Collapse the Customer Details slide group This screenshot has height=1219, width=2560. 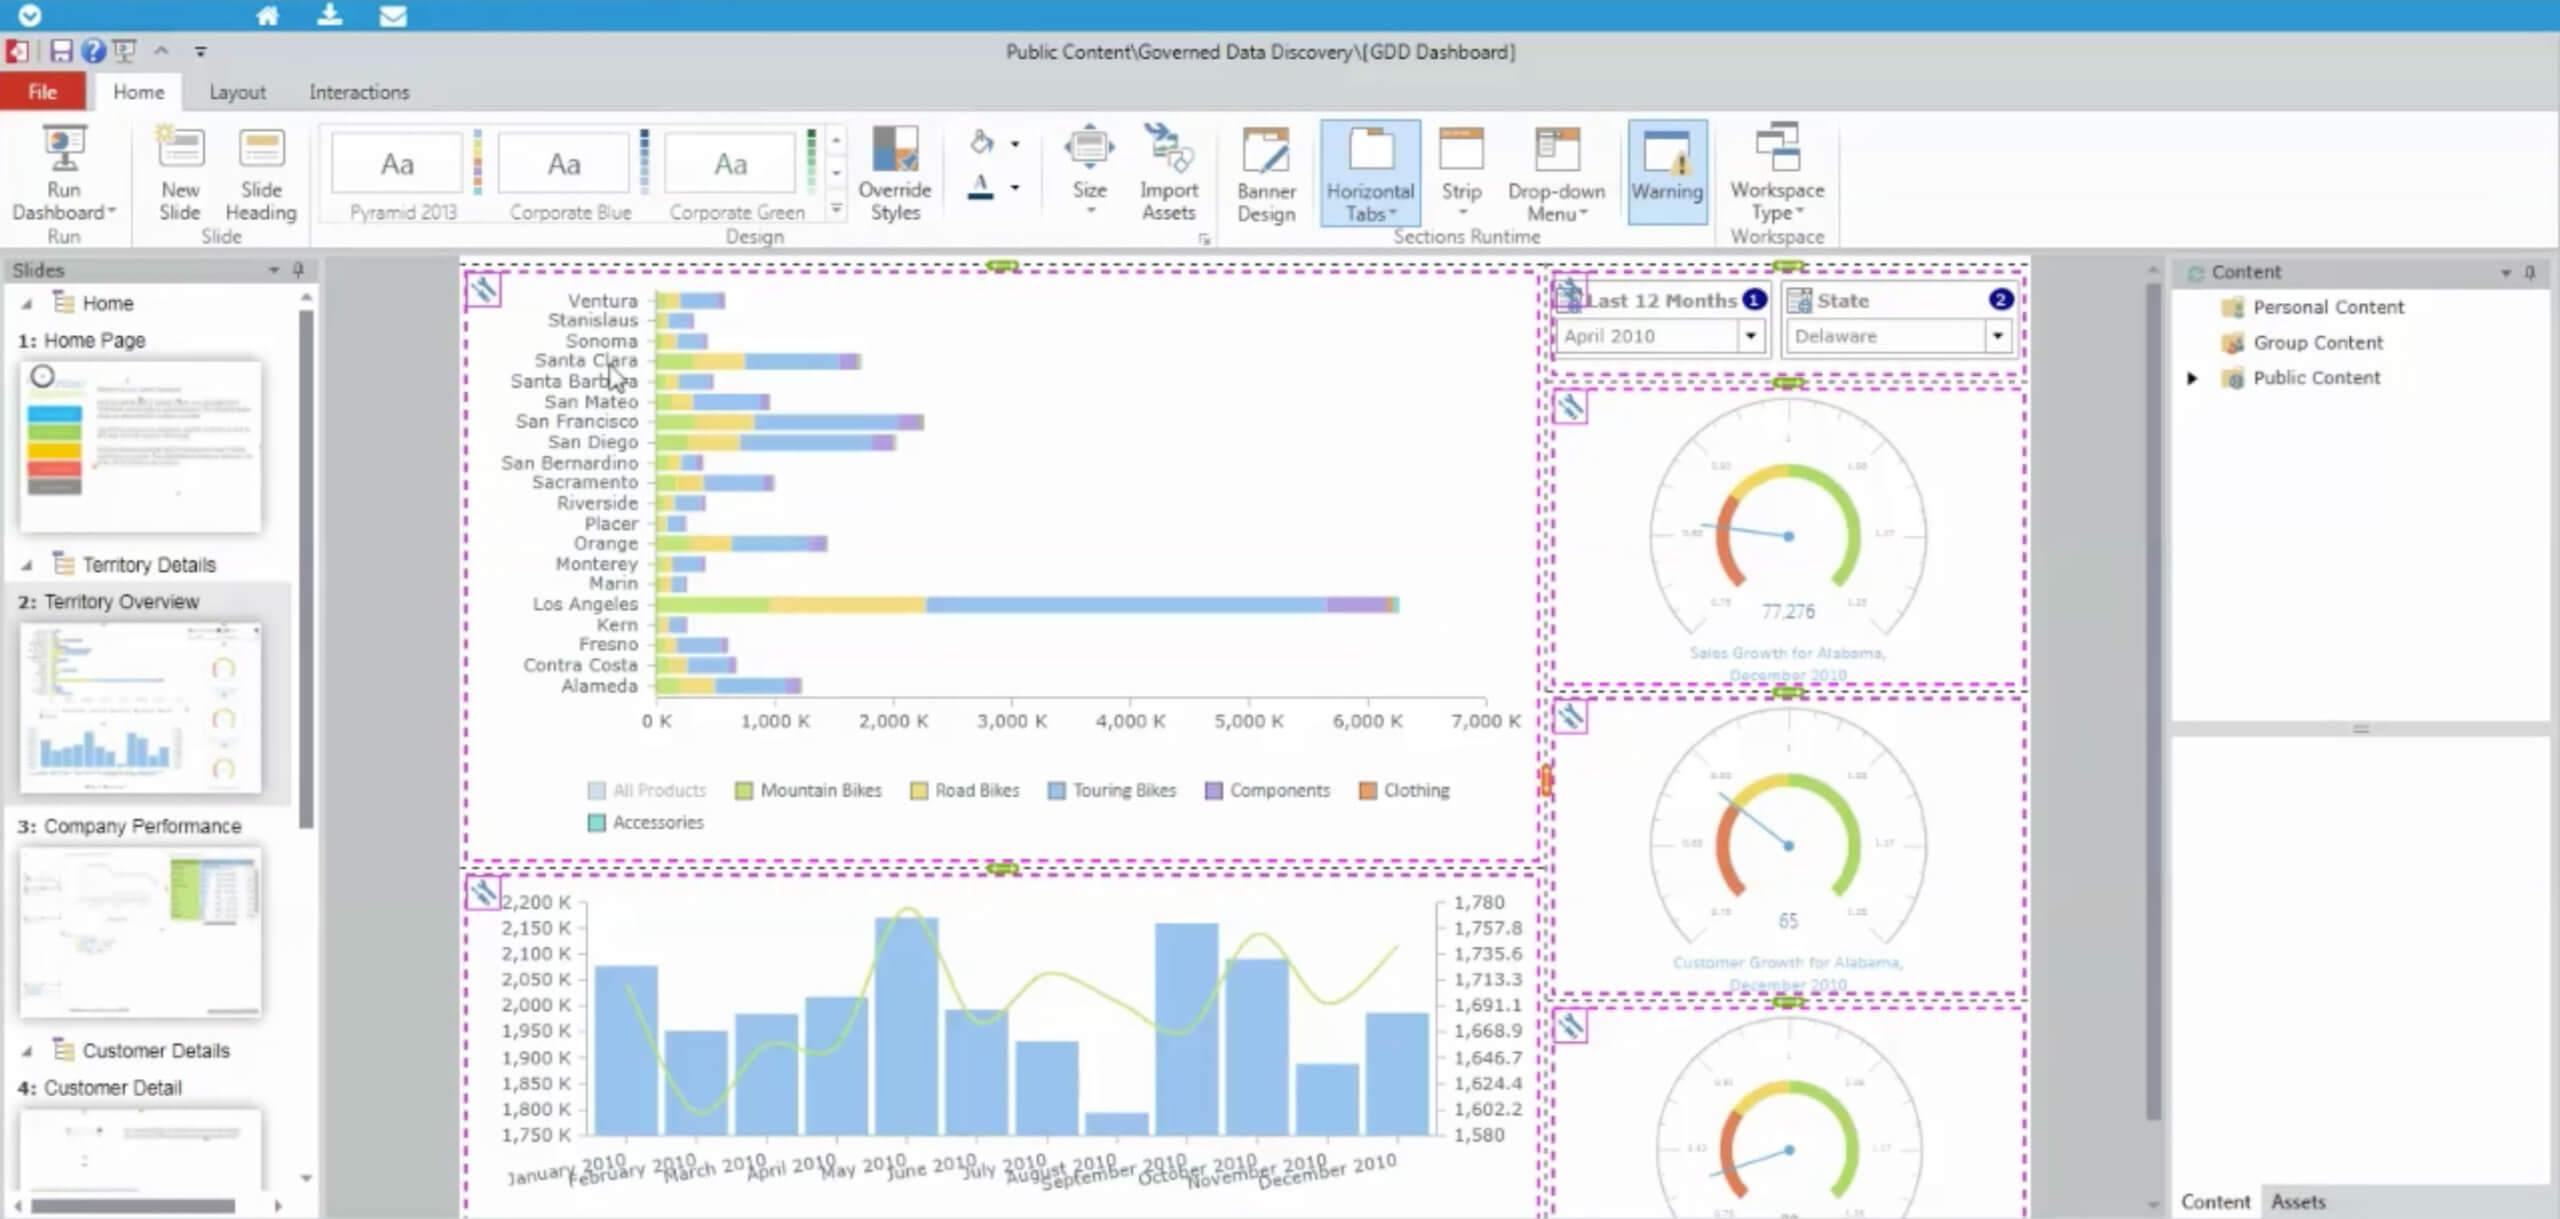click(27, 1051)
